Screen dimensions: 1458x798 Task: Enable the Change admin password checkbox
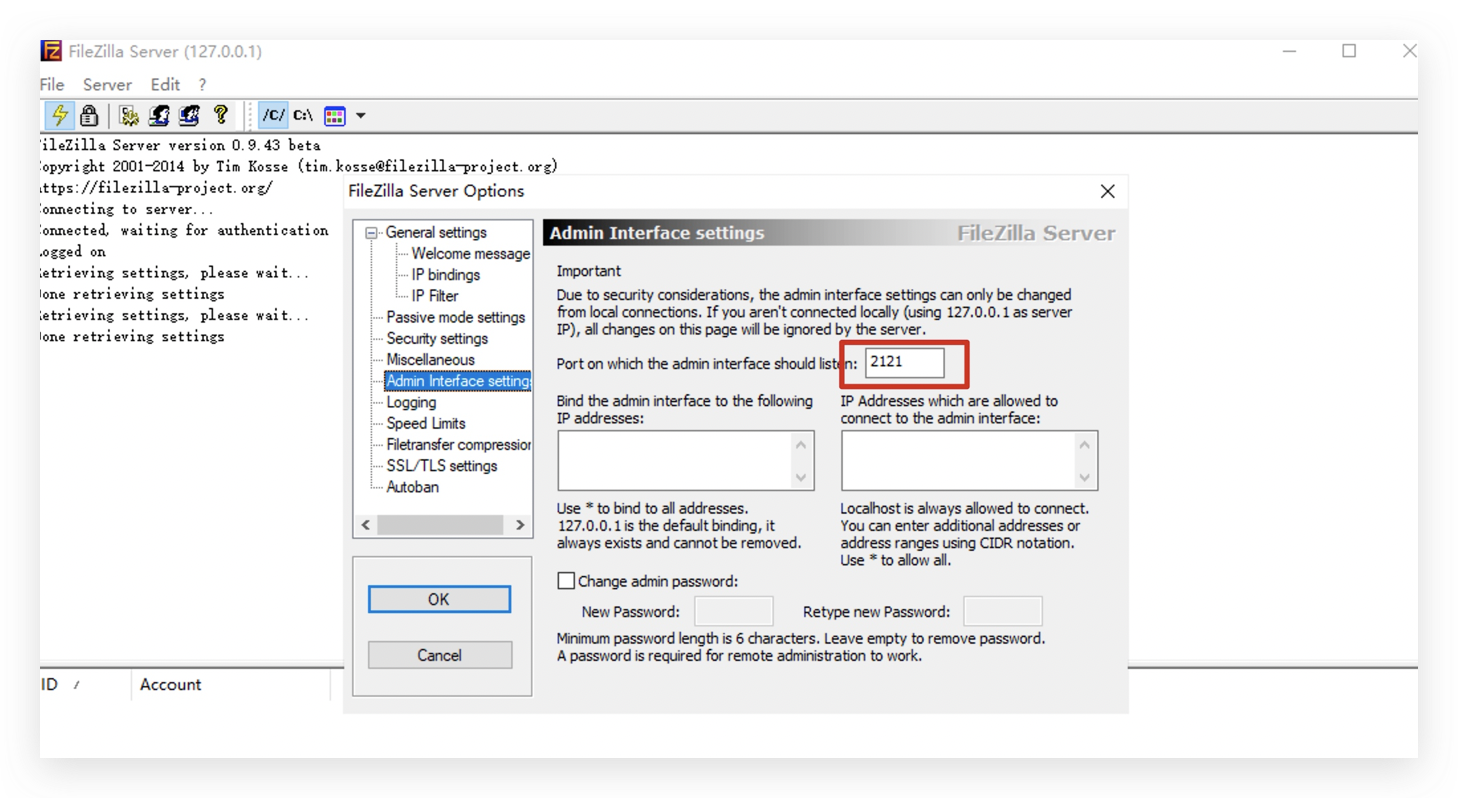[x=566, y=580]
